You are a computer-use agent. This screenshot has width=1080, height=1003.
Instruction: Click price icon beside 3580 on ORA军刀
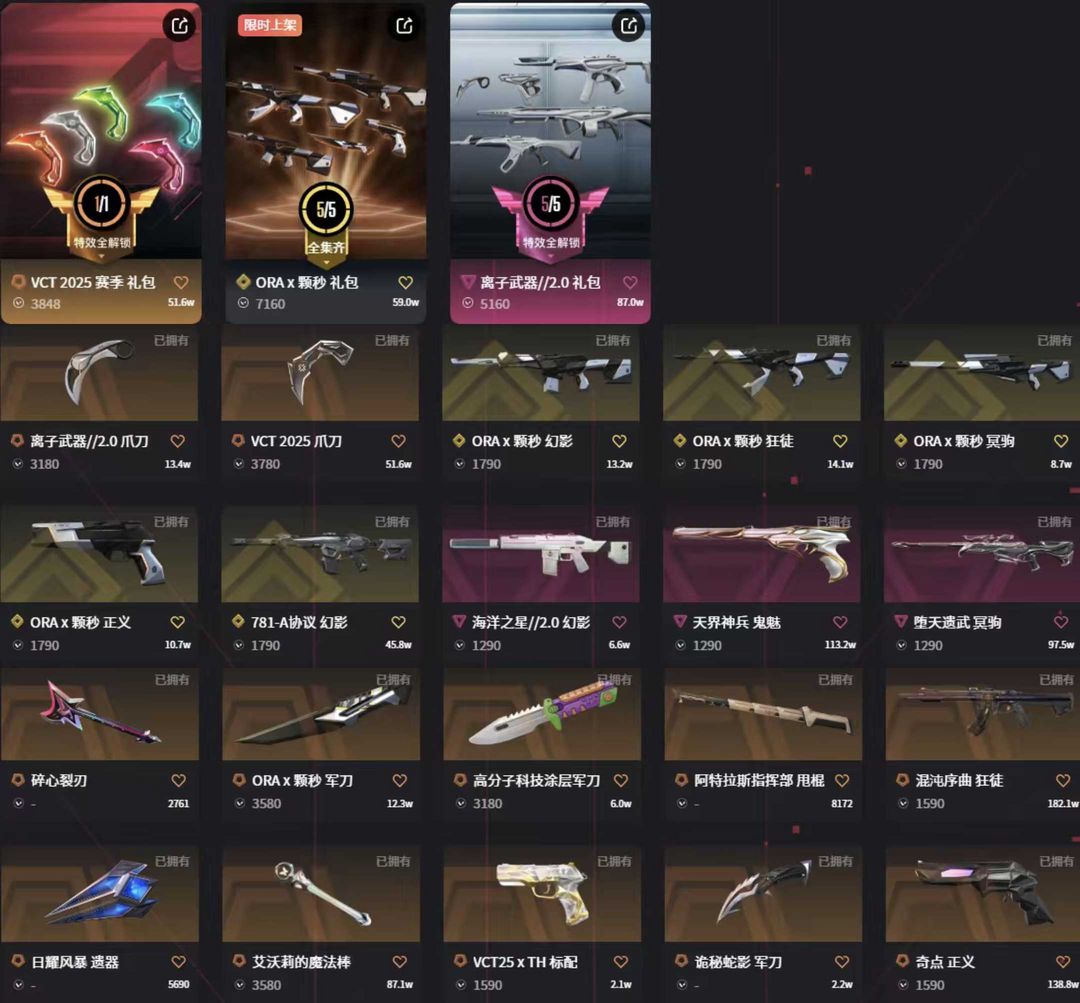pos(240,803)
